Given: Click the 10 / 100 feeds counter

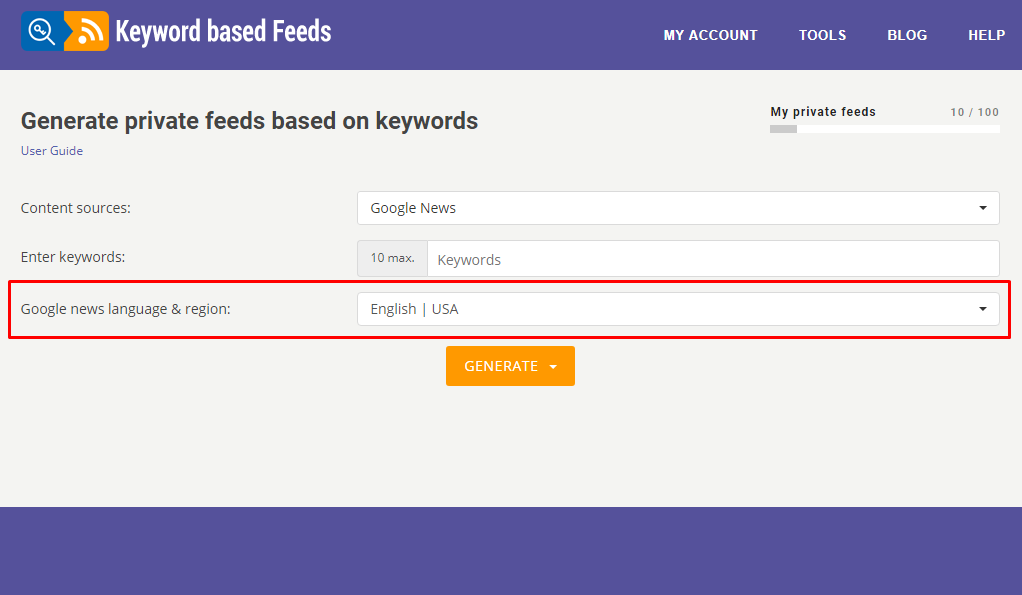Looking at the screenshot, I should coord(974,112).
